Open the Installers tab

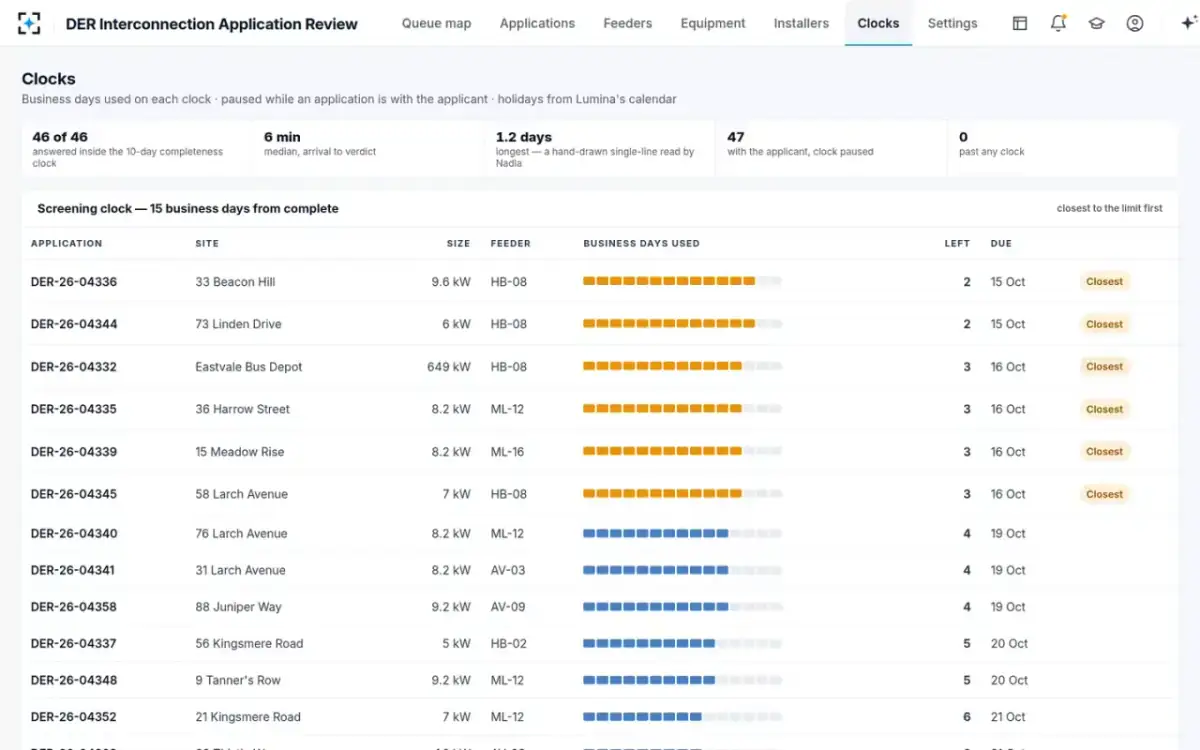coord(801,23)
